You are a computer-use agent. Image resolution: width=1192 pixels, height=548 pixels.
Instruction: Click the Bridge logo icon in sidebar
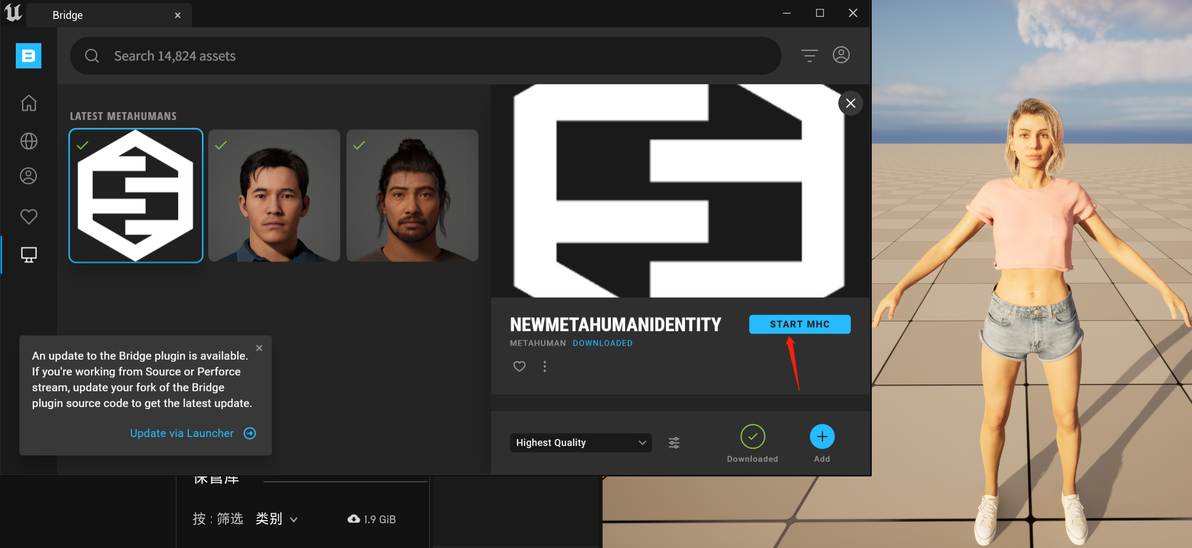(x=29, y=55)
